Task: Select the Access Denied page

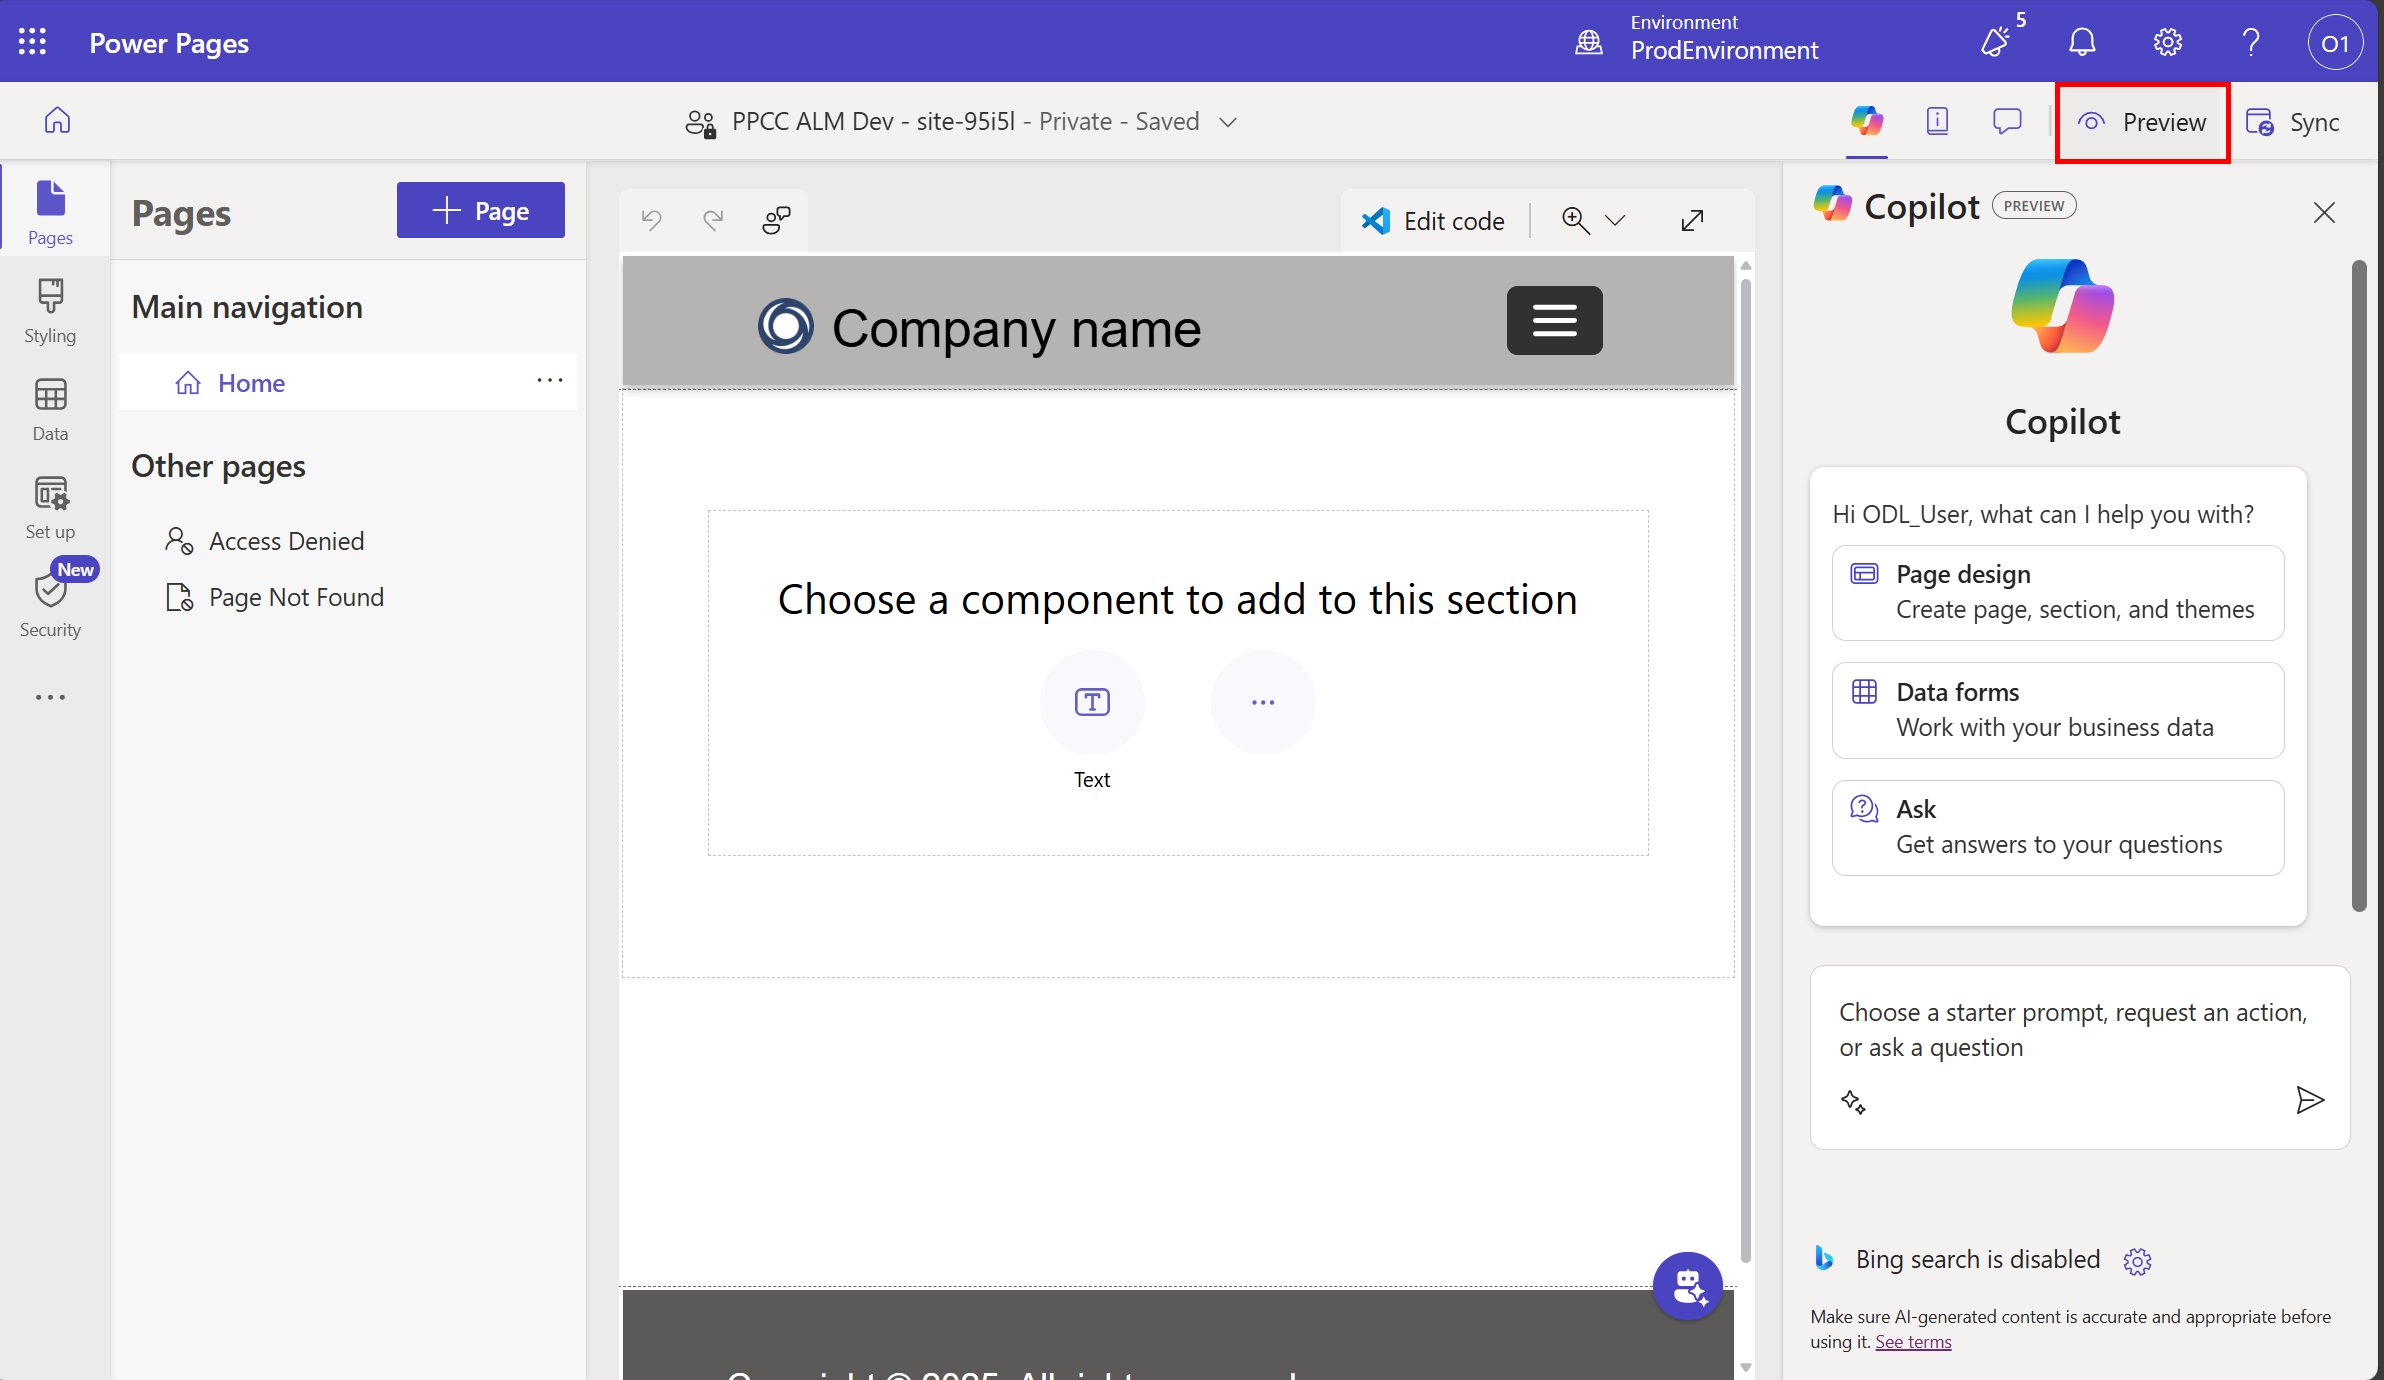Action: (x=286, y=540)
